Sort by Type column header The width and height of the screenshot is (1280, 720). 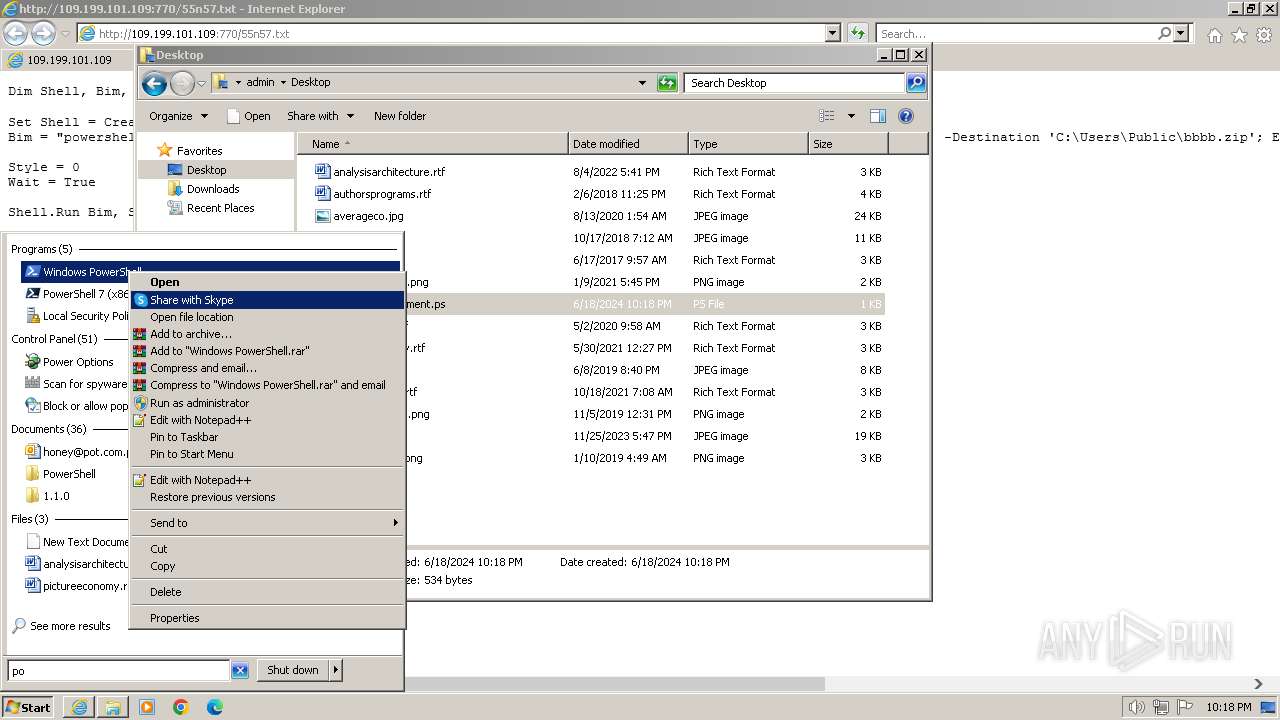pyautogui.click(x=748, y=144)
